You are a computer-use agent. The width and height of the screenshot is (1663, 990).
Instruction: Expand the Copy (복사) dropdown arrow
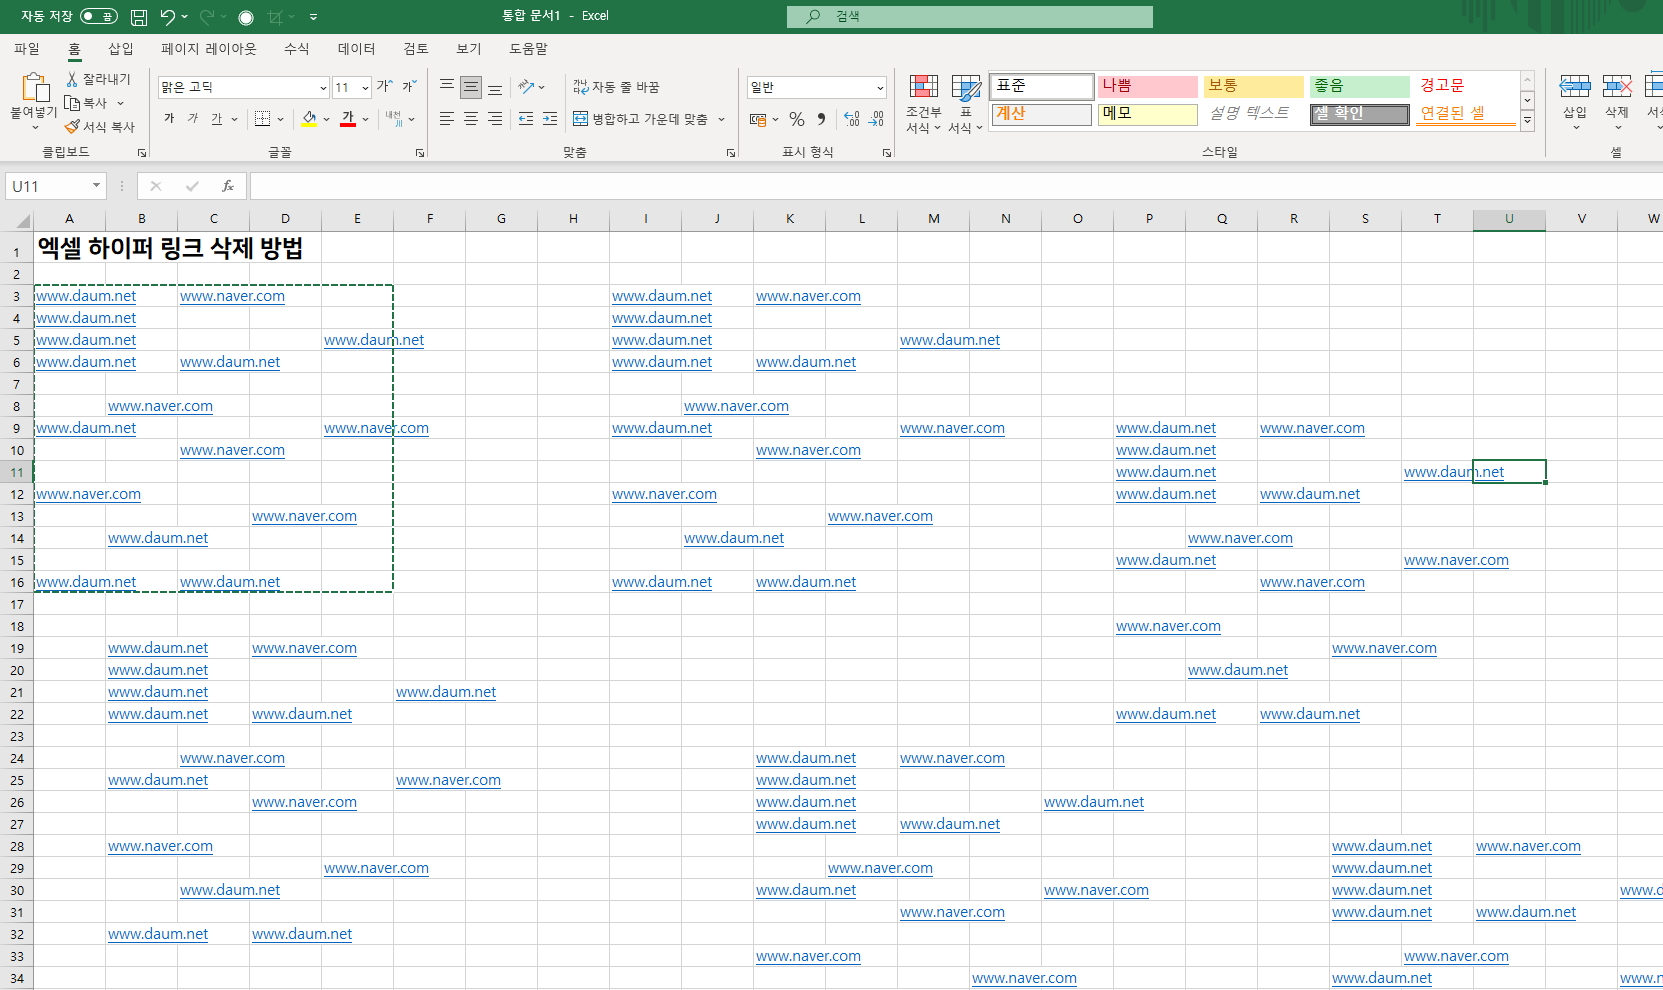click(x=121, y=103)
